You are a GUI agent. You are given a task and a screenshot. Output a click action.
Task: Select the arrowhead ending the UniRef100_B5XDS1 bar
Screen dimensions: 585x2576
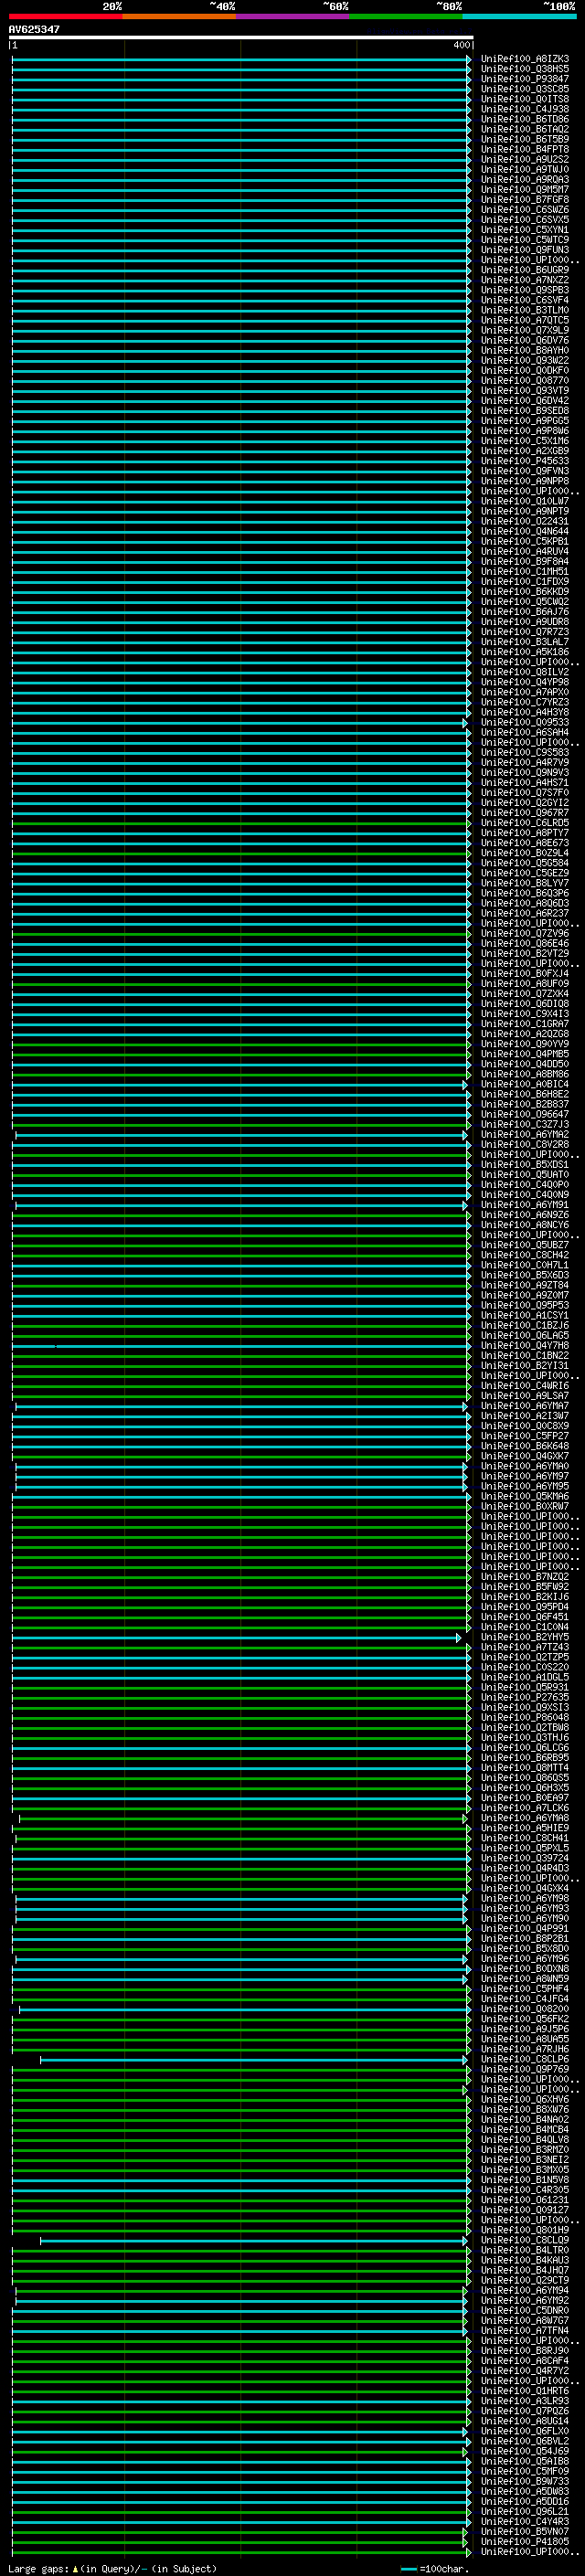pyautogui.click(x=468, y=1165)
